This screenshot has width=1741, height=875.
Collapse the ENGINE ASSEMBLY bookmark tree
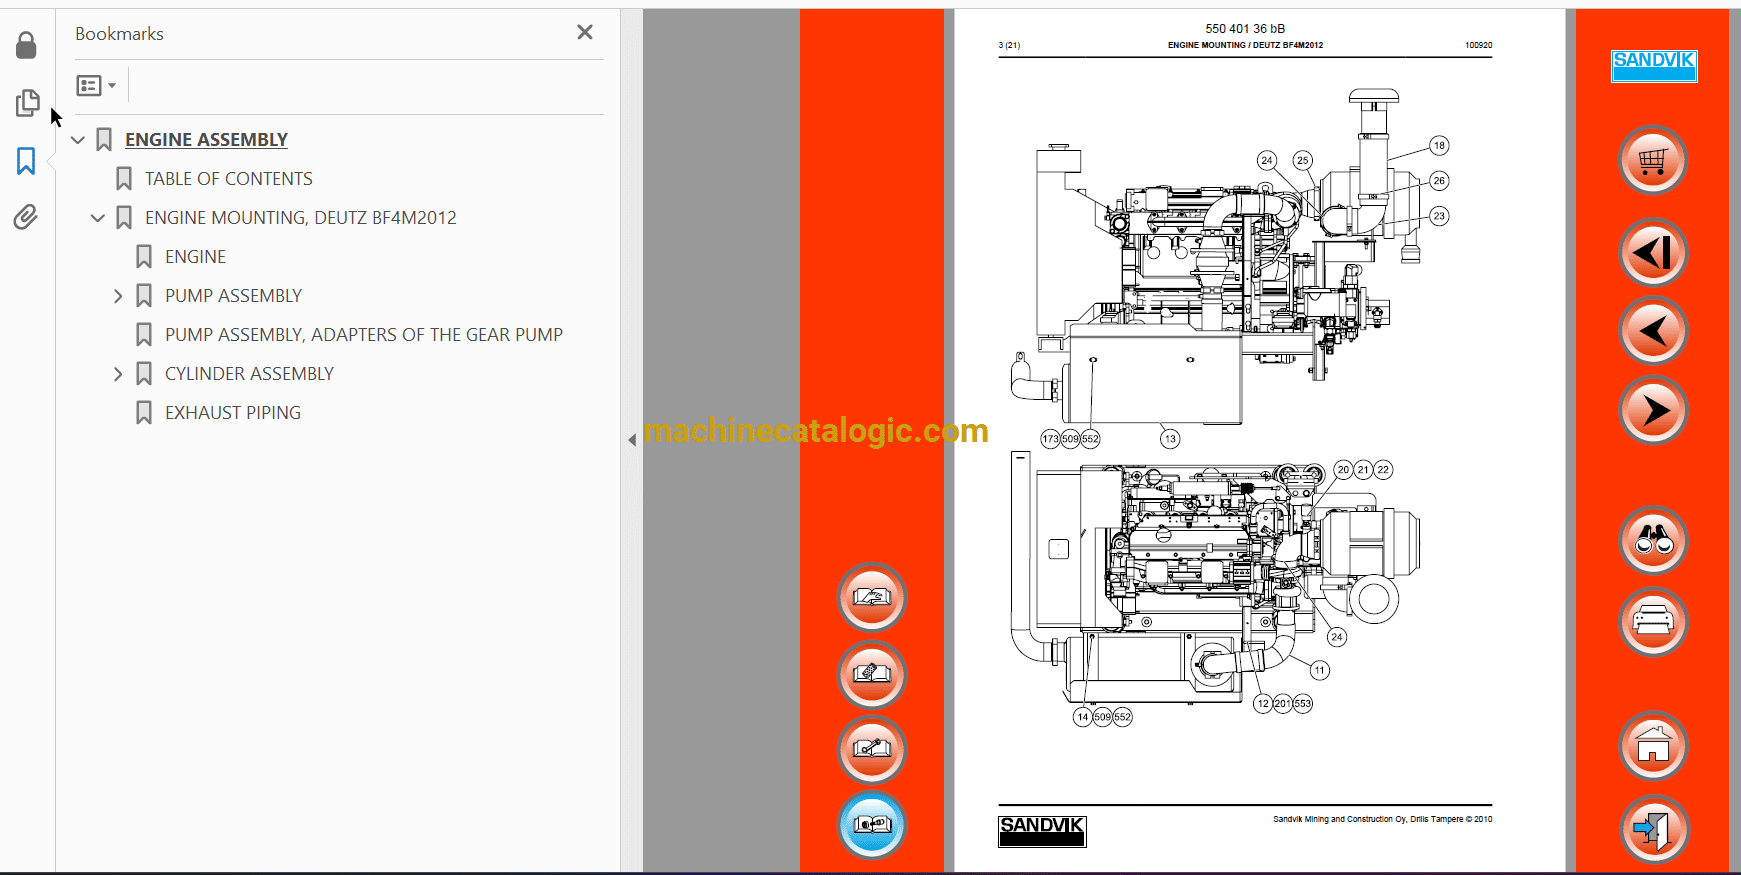click(78, 140)
